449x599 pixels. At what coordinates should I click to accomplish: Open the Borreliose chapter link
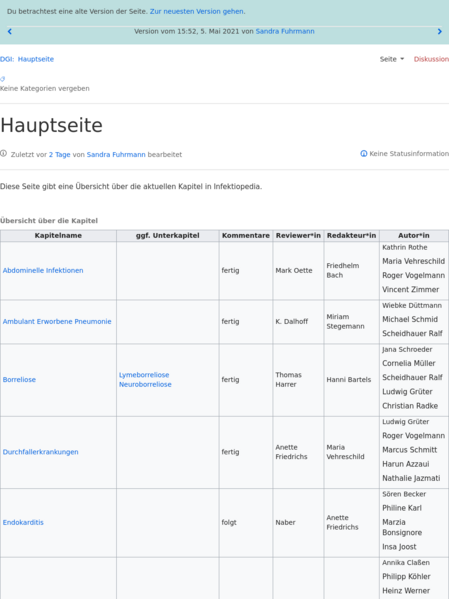(19, 380)
